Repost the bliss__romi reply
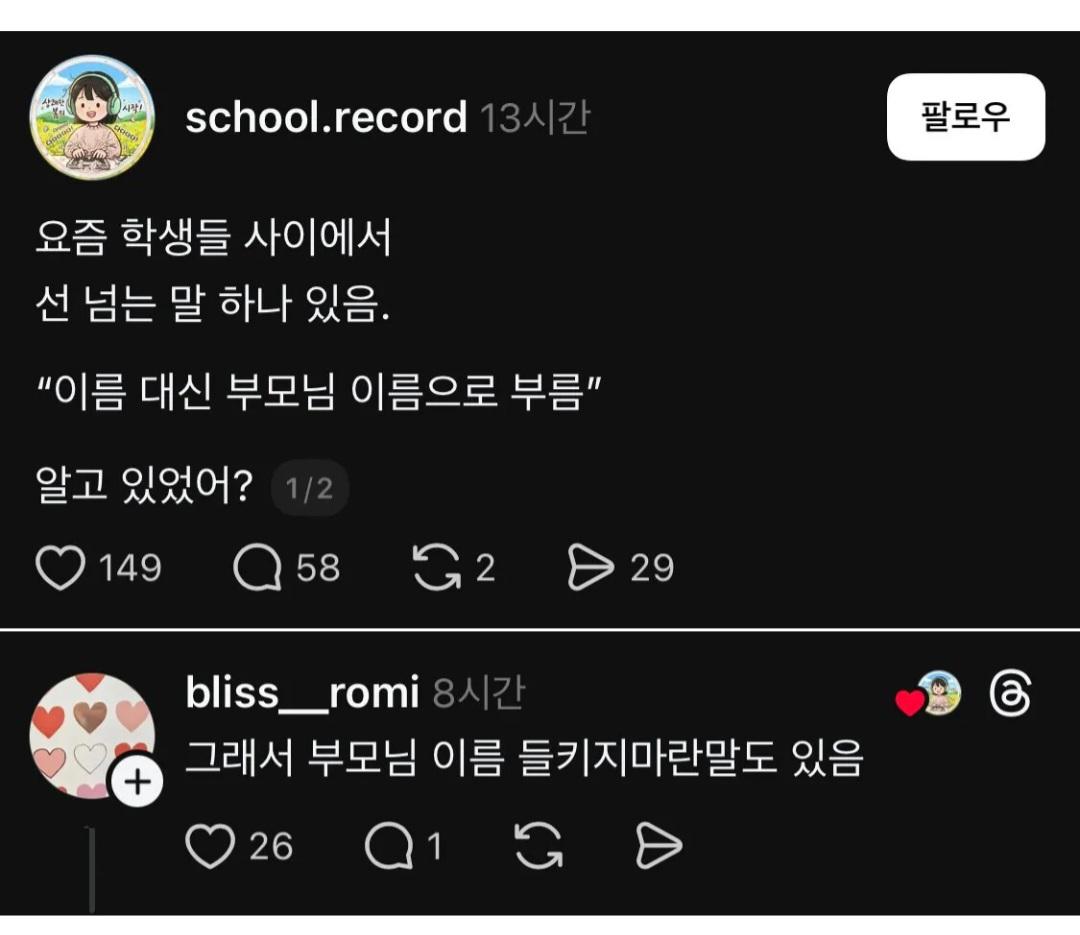Image resolution: width=1080 pixels, height=935 pixels. click(x=538, y=848)
